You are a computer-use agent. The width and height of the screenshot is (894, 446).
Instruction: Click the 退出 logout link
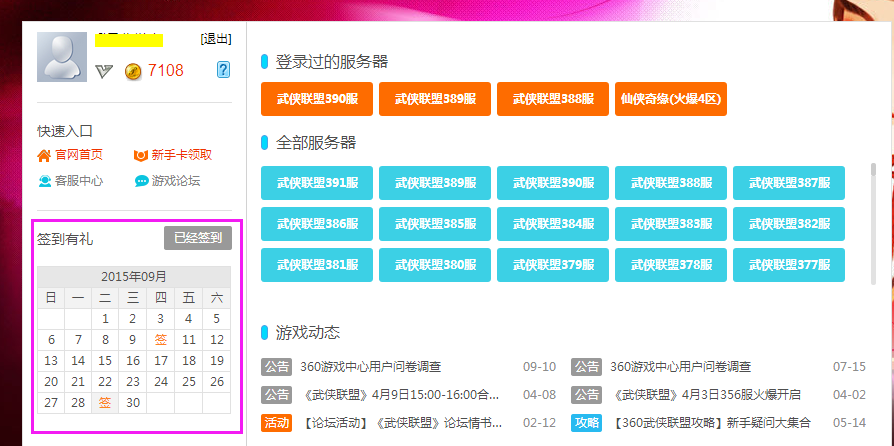(x=215, y=39)
